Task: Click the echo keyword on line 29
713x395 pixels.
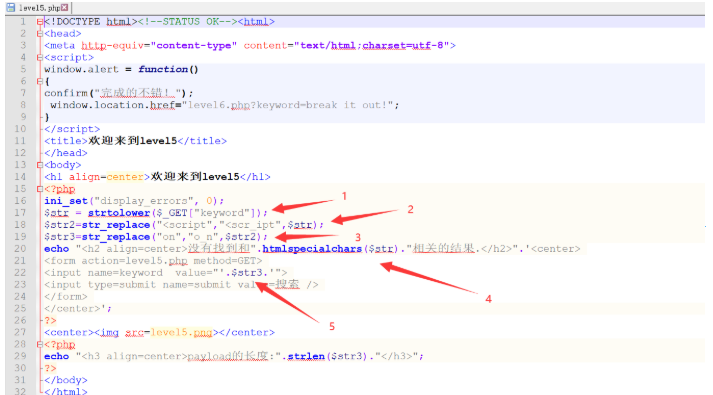Action: point(56,356)
